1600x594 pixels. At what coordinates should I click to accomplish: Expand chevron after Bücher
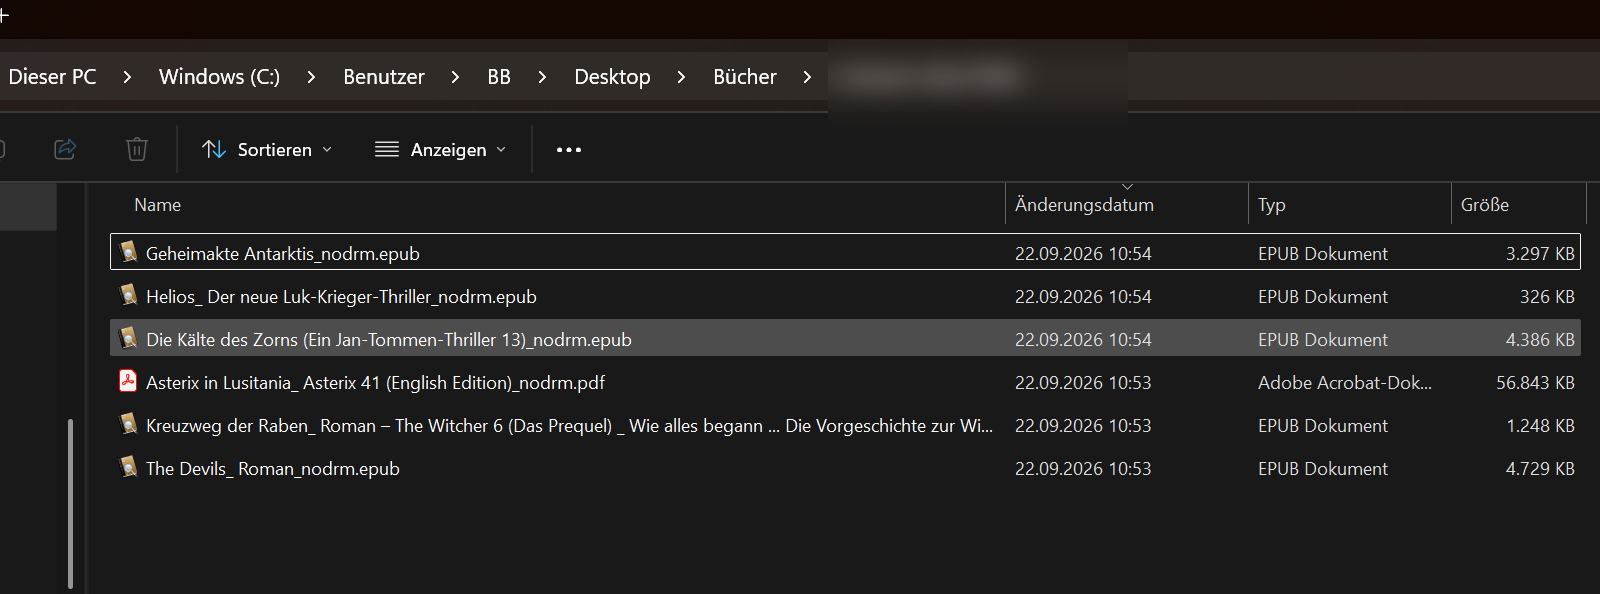(x=807, y=77)
